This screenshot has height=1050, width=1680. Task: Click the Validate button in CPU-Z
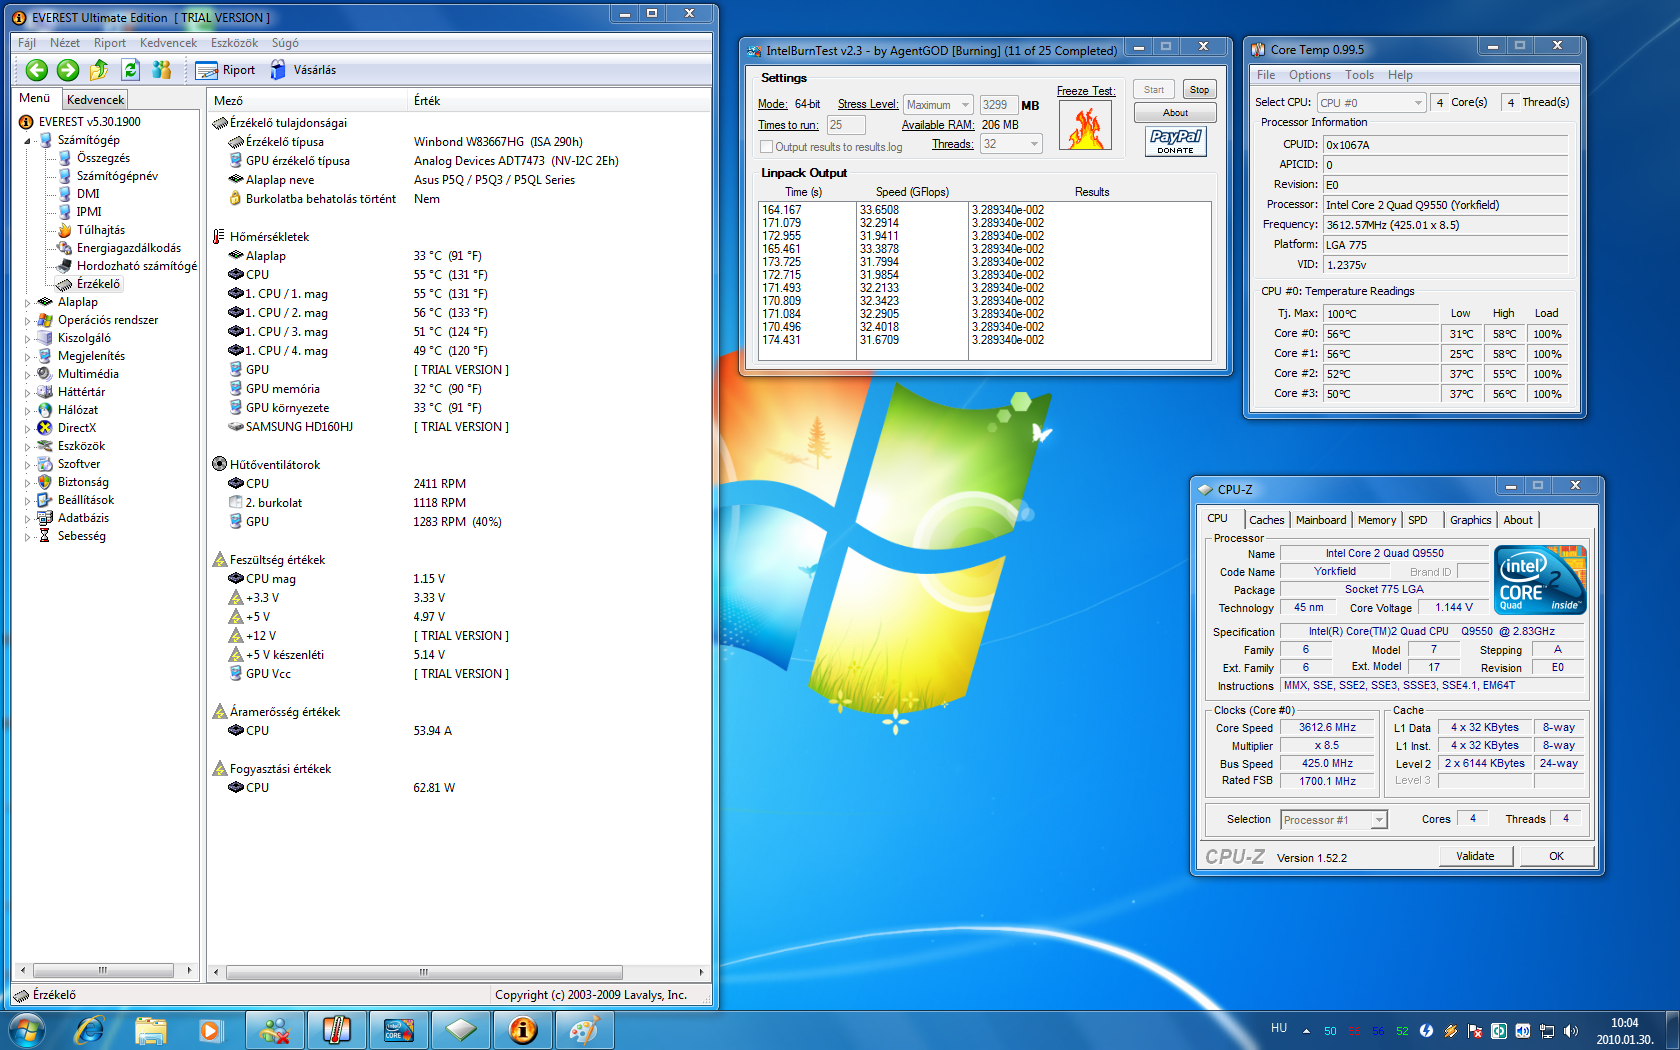(1475, 856)
